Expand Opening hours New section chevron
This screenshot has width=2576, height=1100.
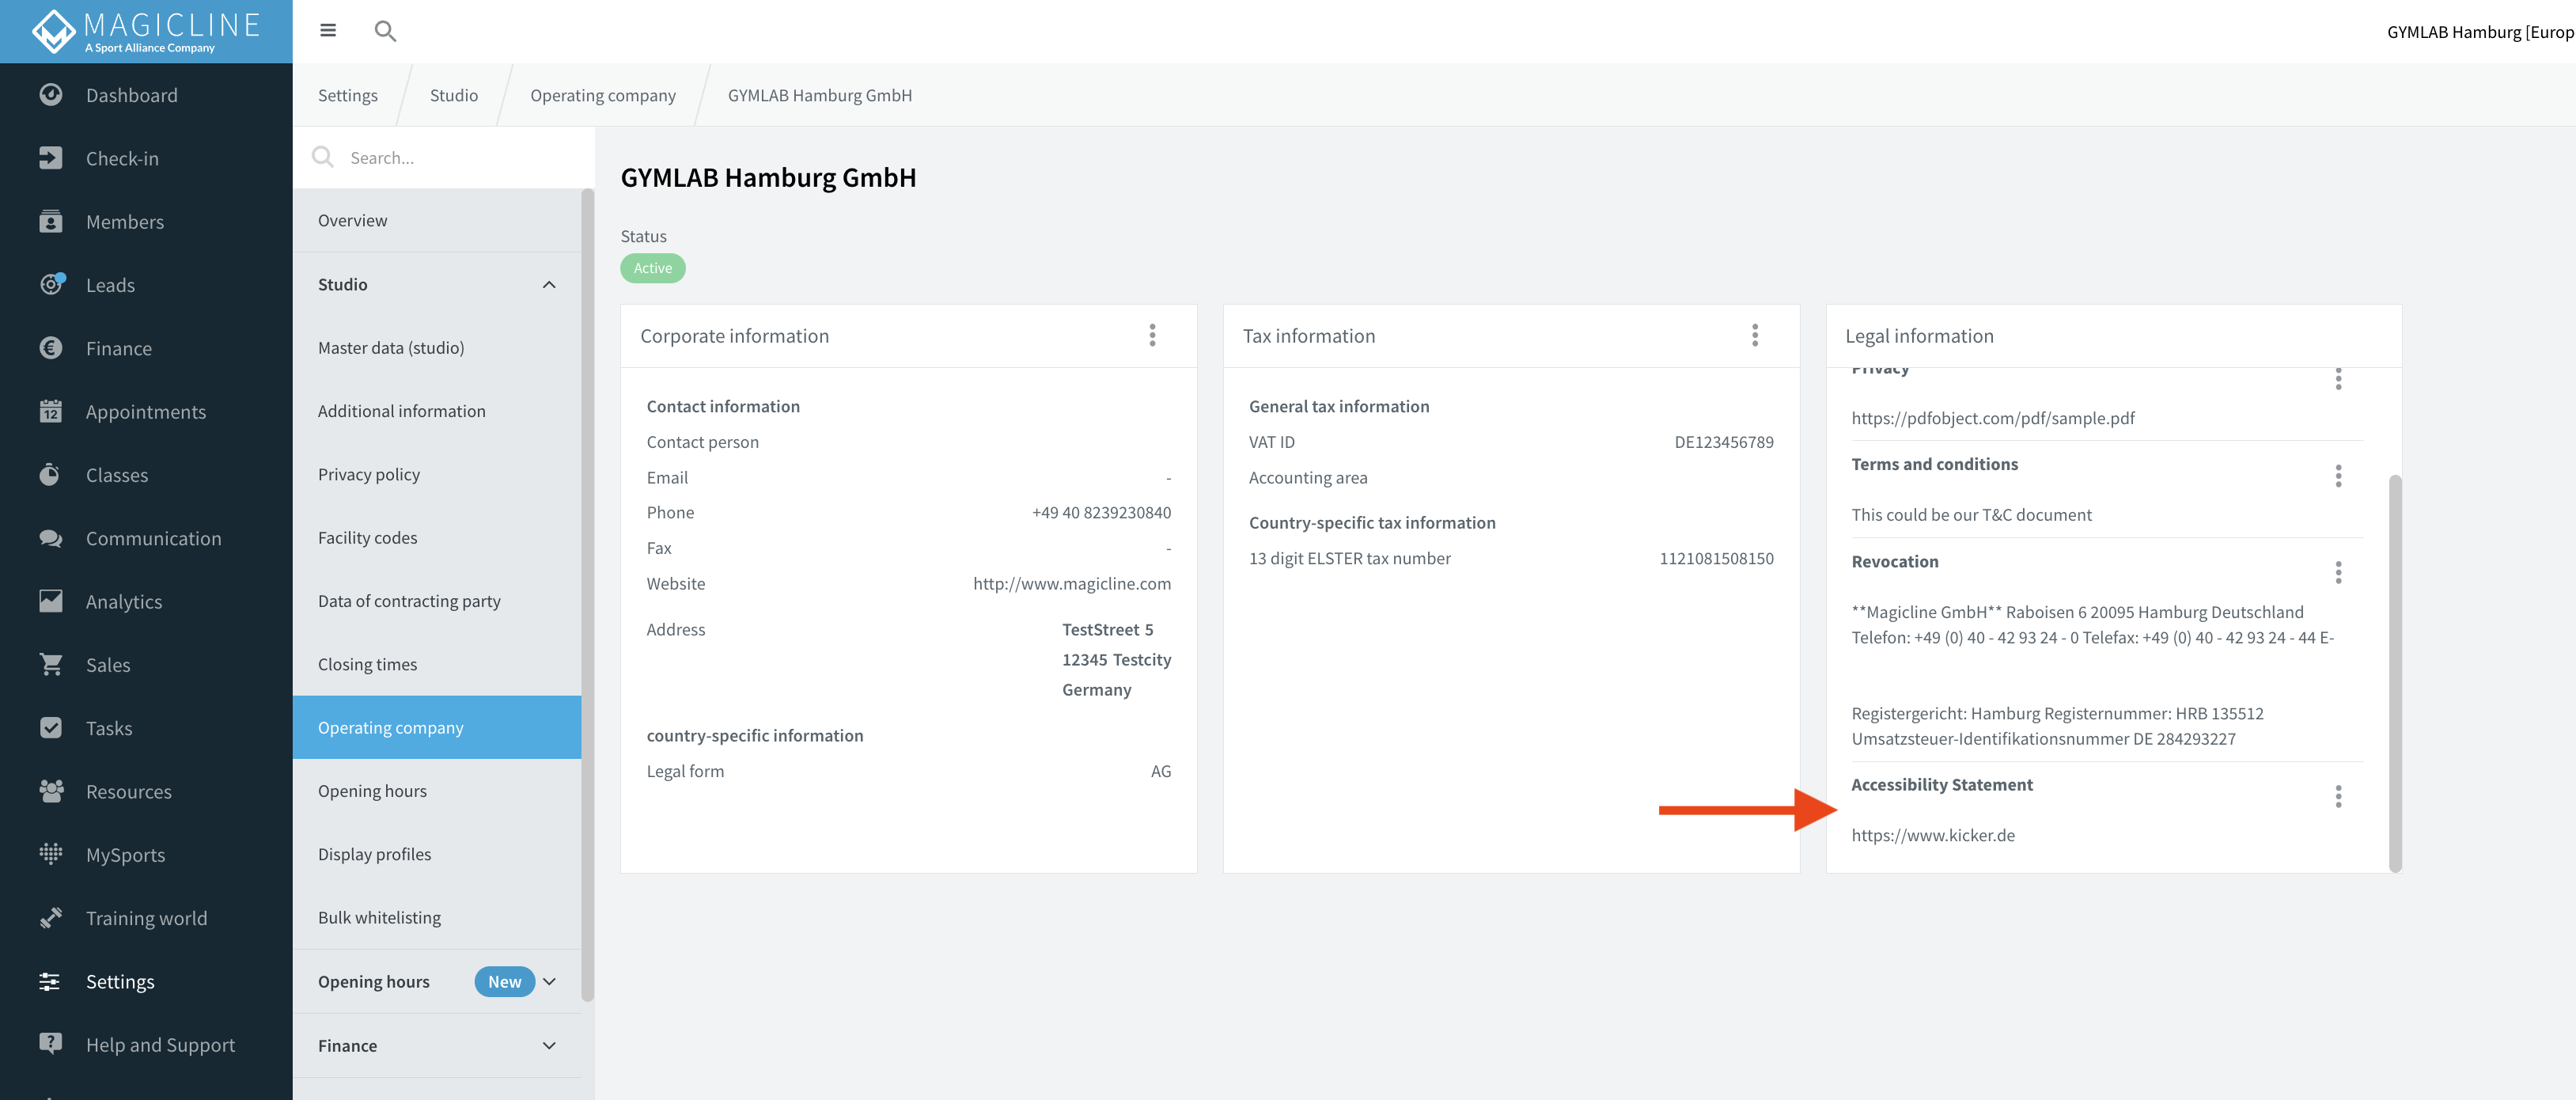click(x=549, y=982)
